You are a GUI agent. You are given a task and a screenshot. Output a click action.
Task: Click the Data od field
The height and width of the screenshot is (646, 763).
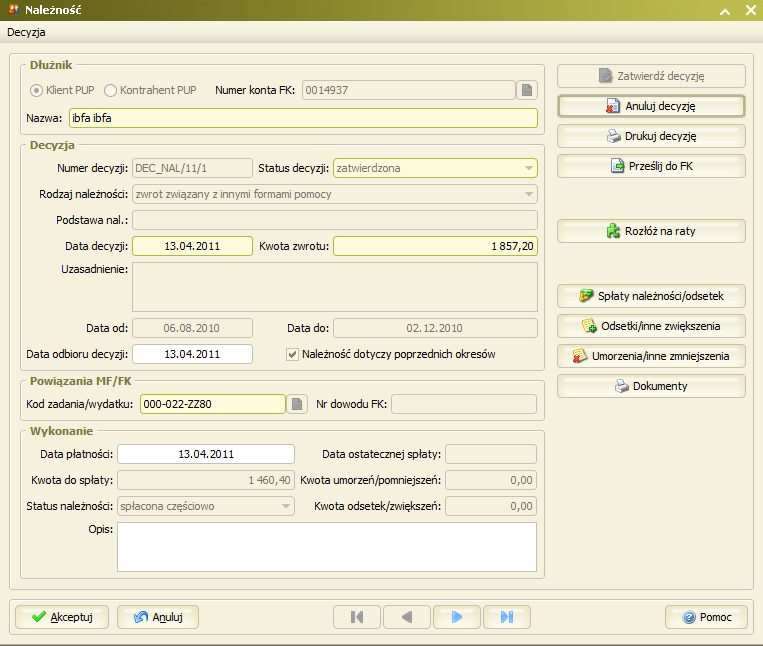point(192,328)
